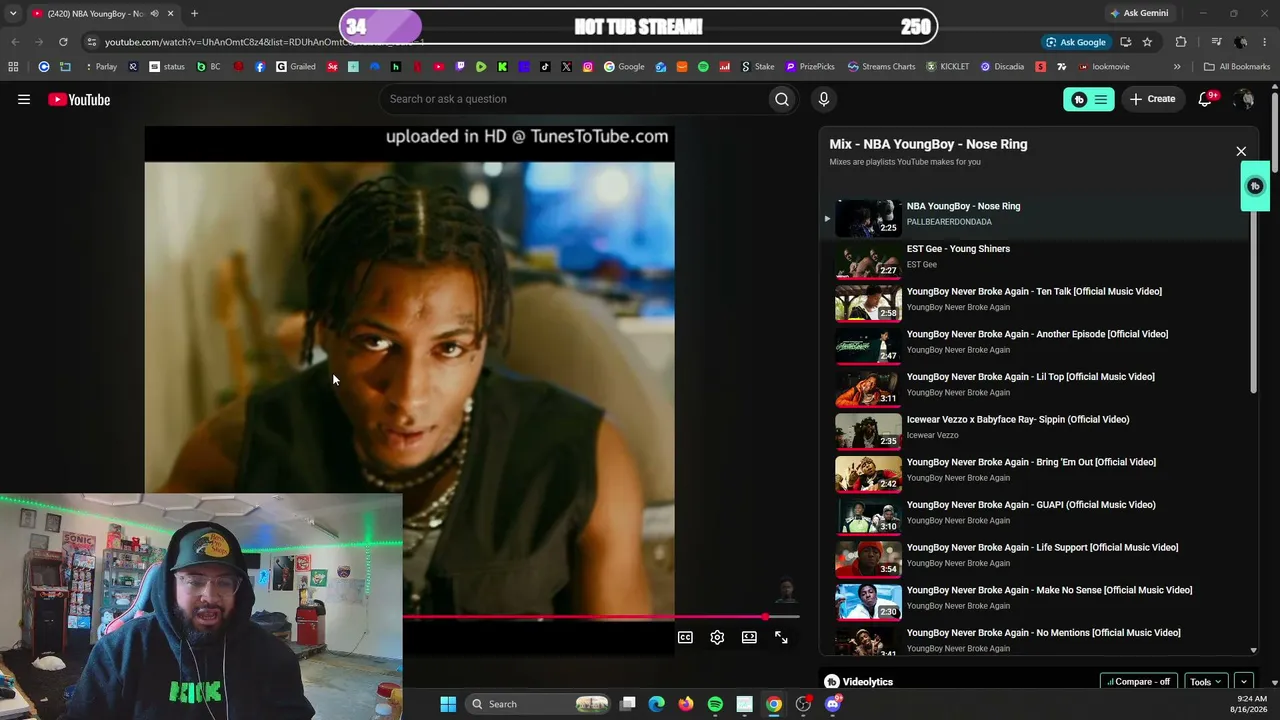Open the Windows Start menu
1280x720 pixels.
coord(448,704)
